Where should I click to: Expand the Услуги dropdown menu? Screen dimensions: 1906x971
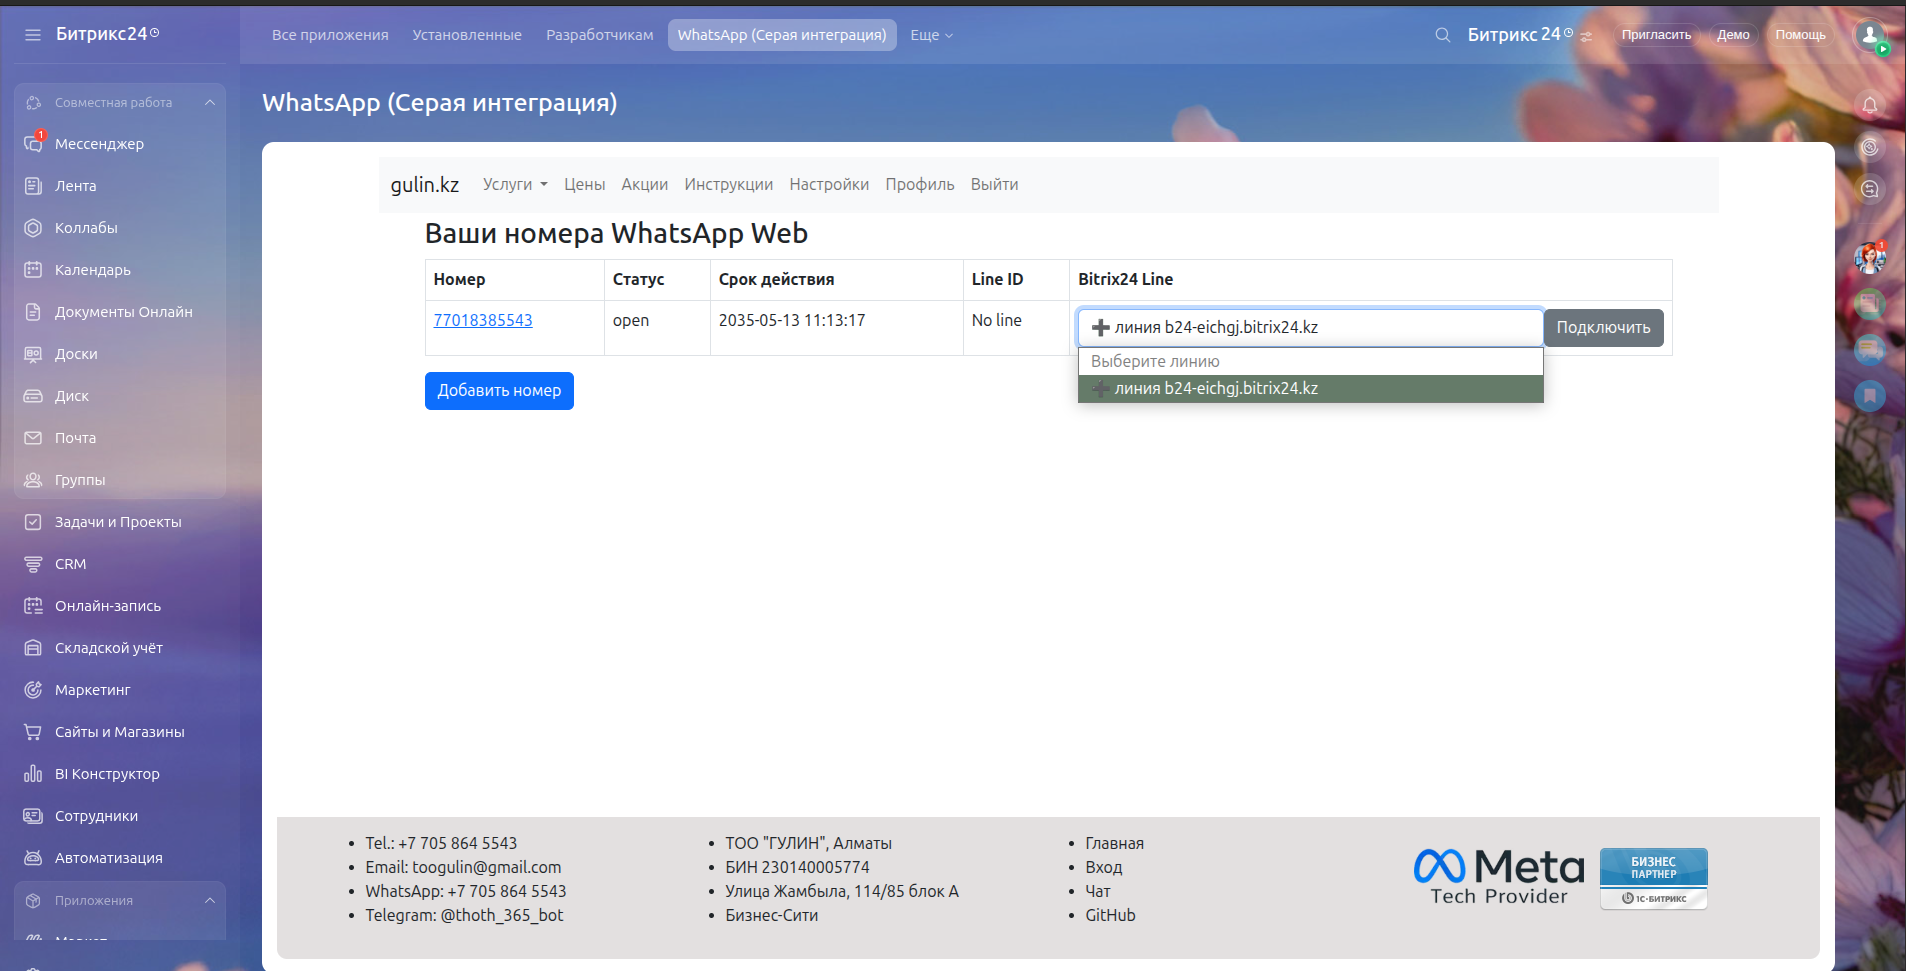click(515, 185)
